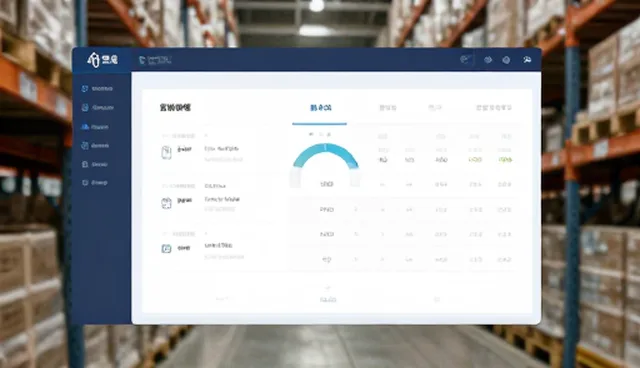Screen dimensions: 640x368
Task: Click the bold card heading text
Action: pos(175,108)
